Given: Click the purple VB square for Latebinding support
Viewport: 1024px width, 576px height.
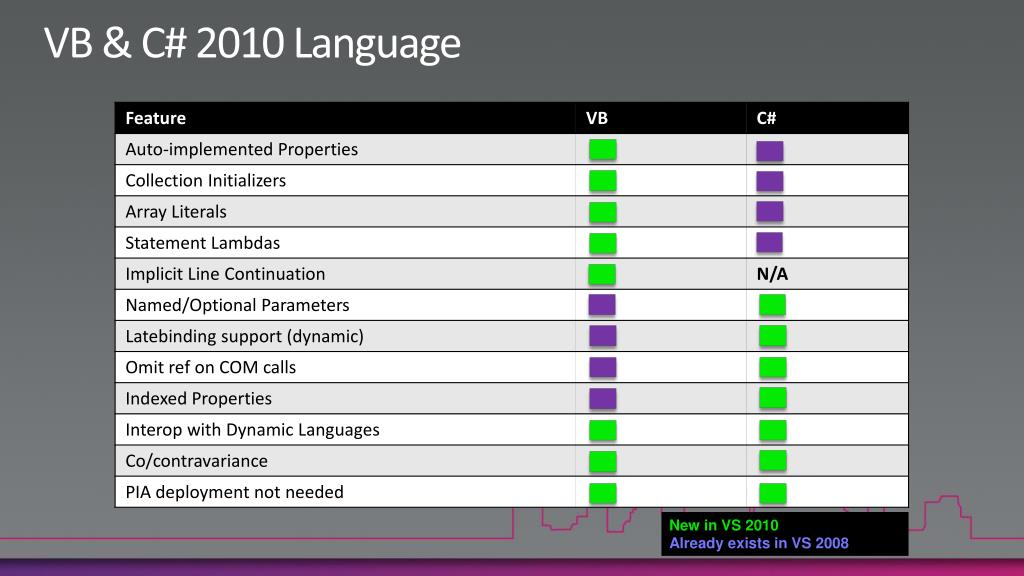Looking at the screenshot, I should click(602, 336).
